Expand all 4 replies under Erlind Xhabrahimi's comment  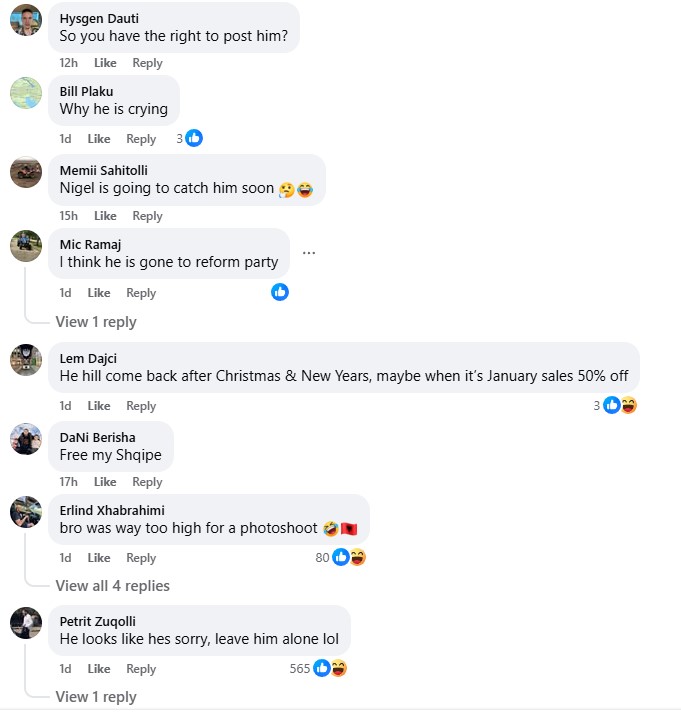click(x=112, y=586)
